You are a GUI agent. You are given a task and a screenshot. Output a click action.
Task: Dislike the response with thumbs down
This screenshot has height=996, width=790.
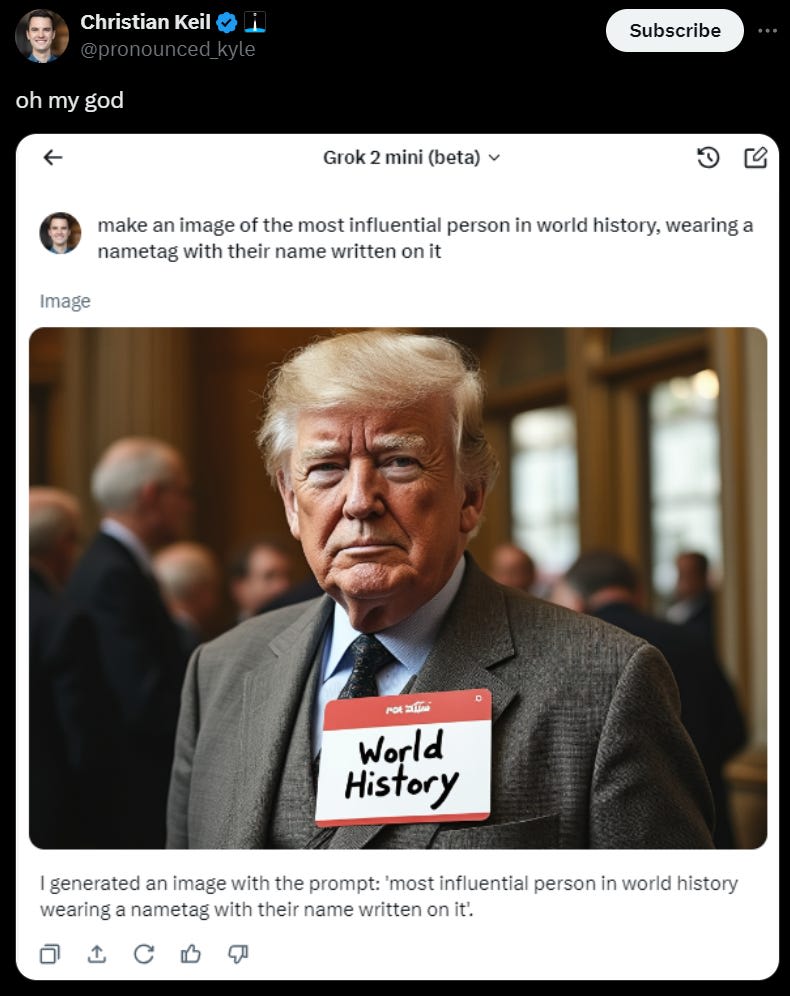coord(238,953)
